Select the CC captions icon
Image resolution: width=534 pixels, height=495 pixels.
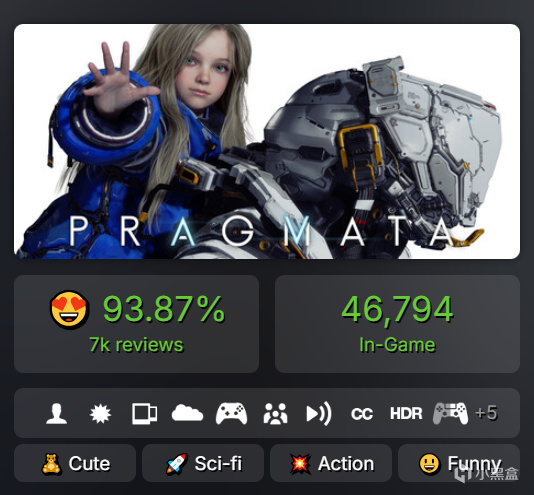tap(362, 414)
